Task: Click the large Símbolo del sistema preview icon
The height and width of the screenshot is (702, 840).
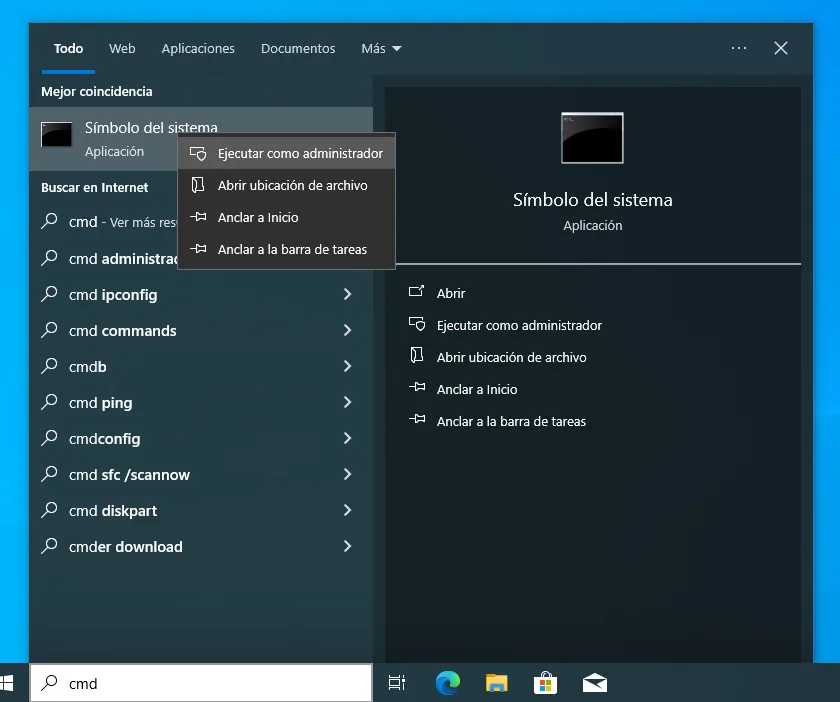Action: [592, 138]
